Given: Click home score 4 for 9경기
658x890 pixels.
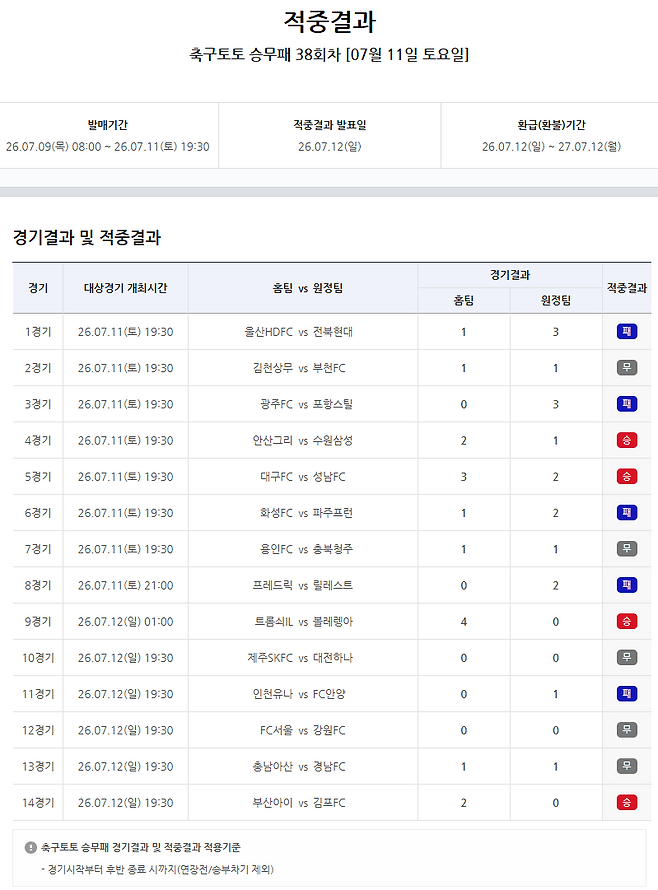Looking at the screenshot, I should click(464, 622).
